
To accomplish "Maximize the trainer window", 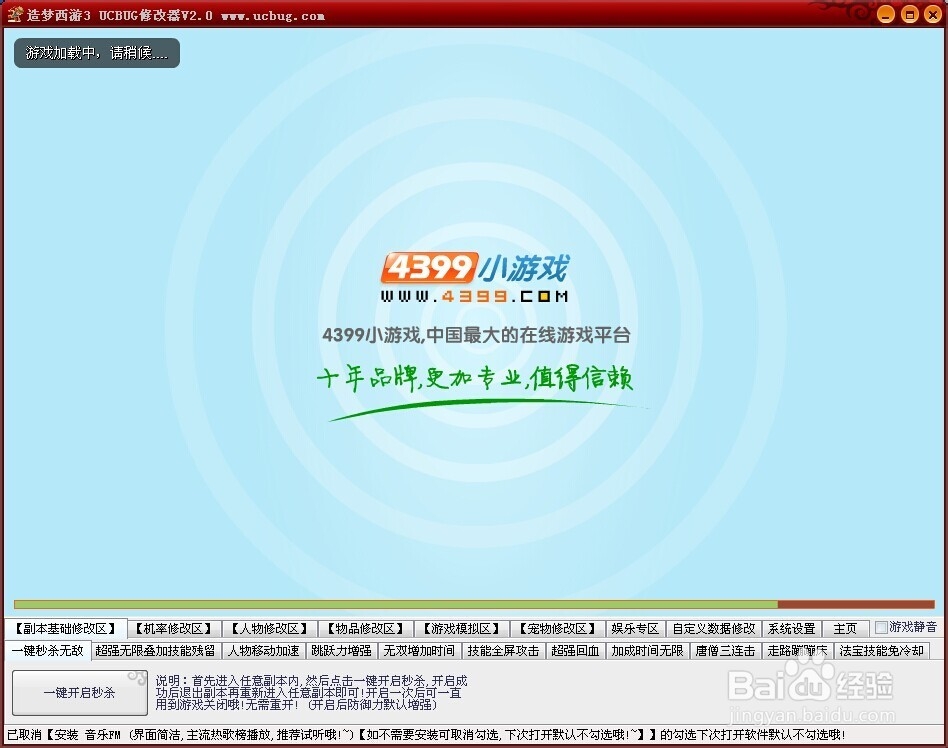I will (x=909, y=15).
